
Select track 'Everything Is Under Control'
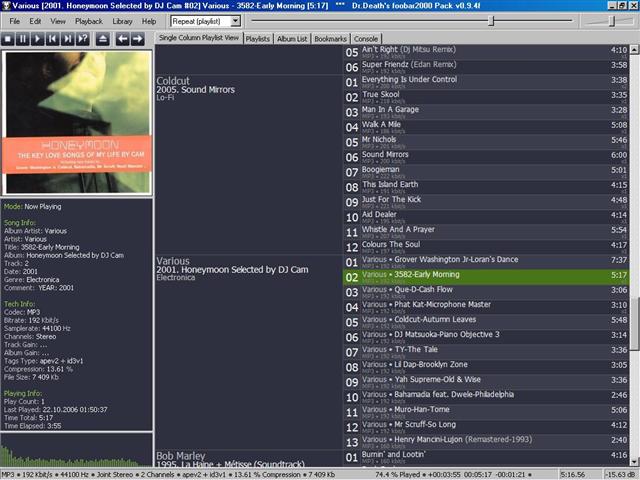click(486, 82)
